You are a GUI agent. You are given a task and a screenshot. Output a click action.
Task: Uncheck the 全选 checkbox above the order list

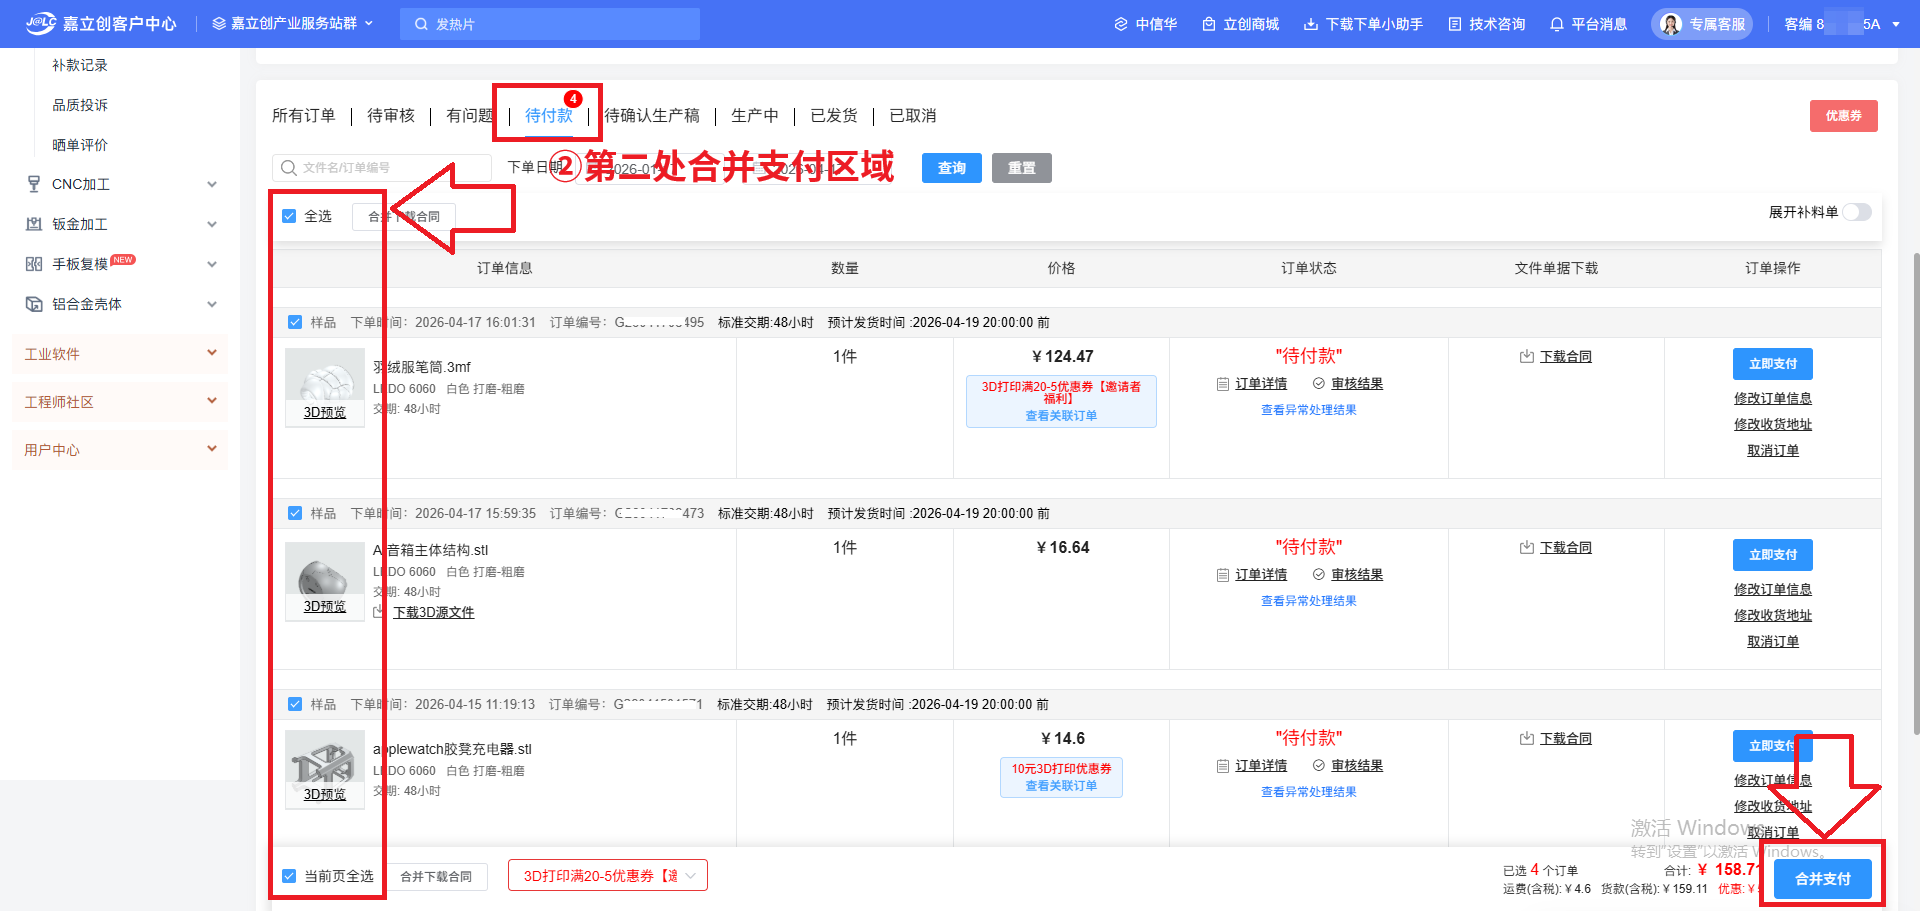[289, 216]
